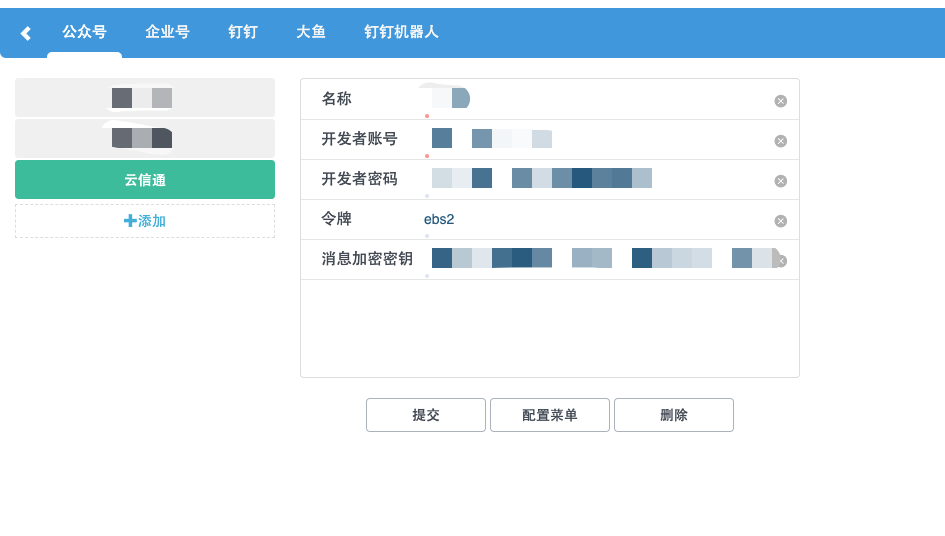Open the 企业号 tab

pos(167,32)
